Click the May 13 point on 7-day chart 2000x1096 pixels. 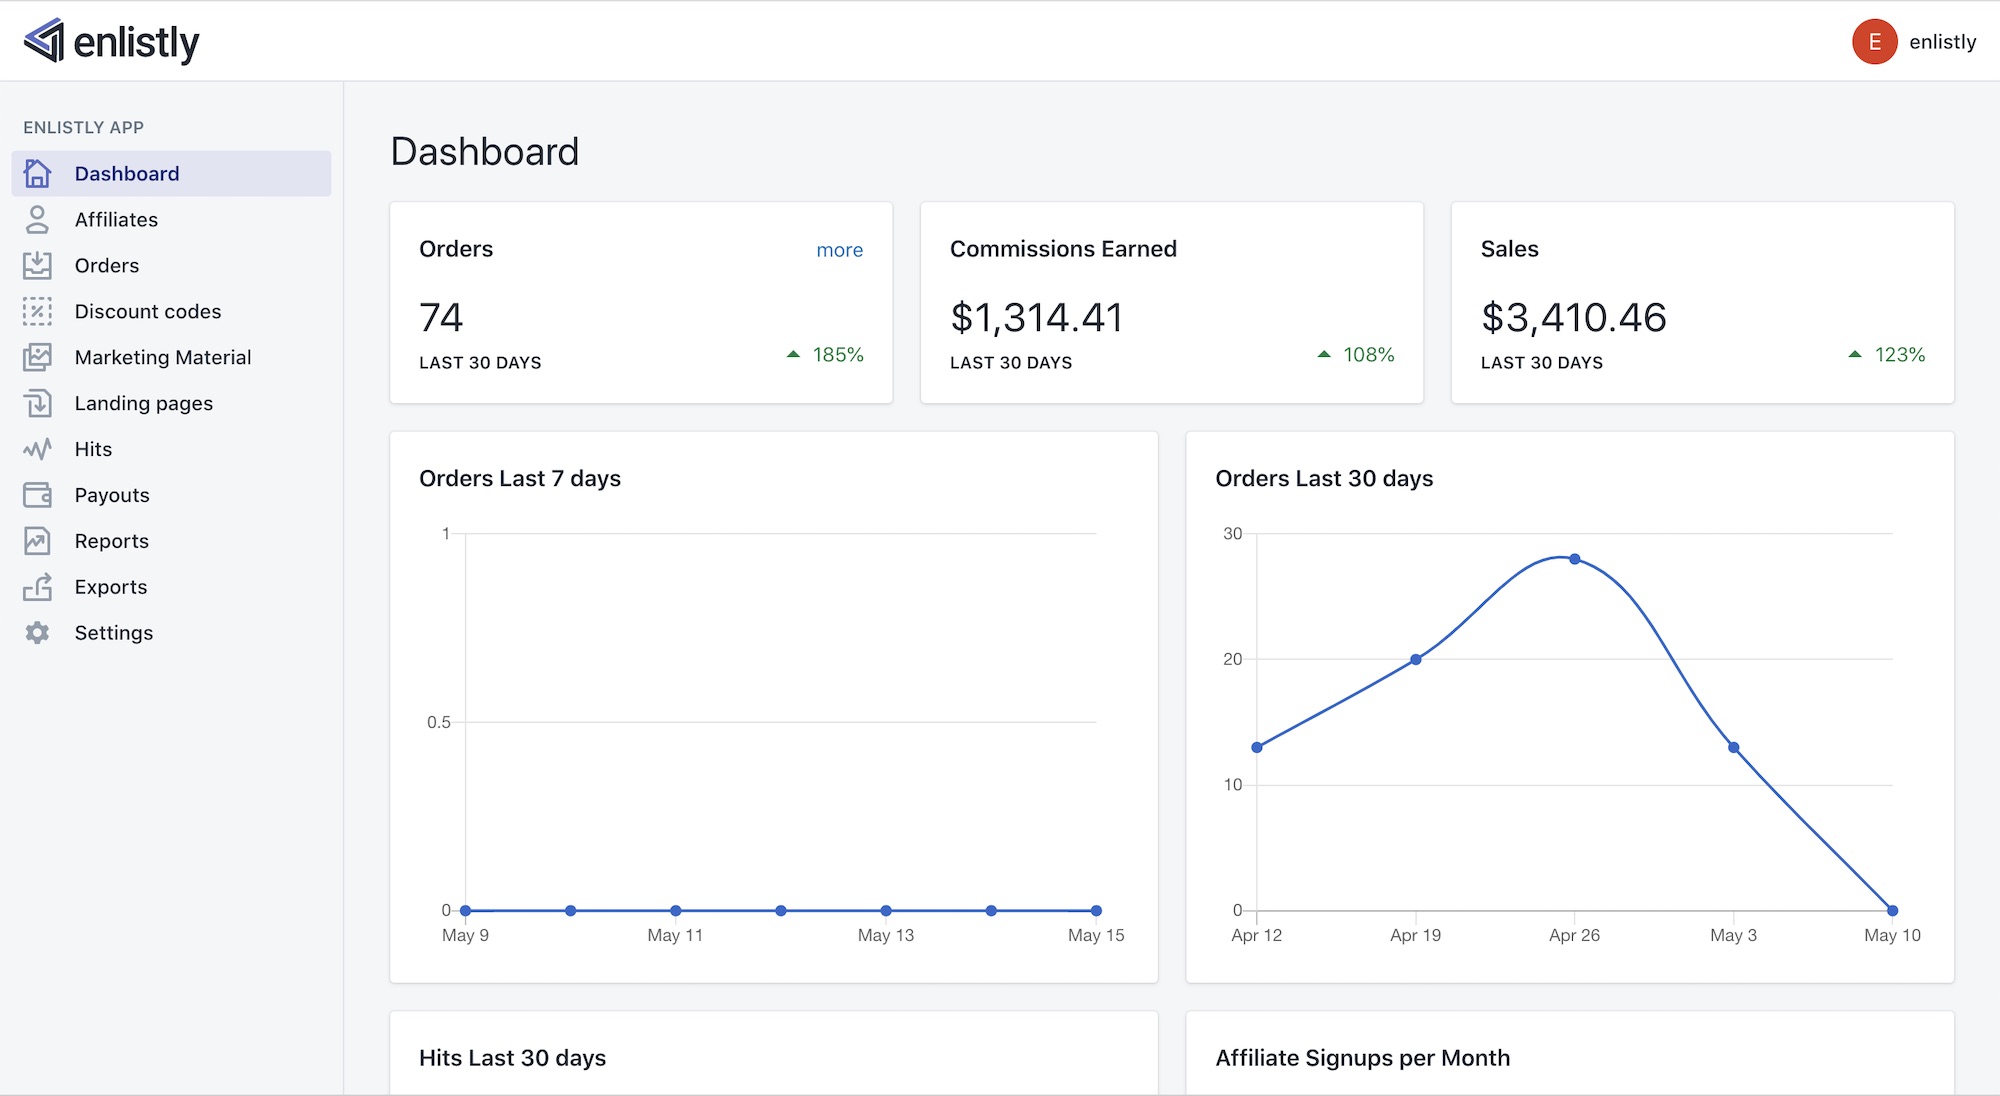pyautogui.click(x=886, y=910)
